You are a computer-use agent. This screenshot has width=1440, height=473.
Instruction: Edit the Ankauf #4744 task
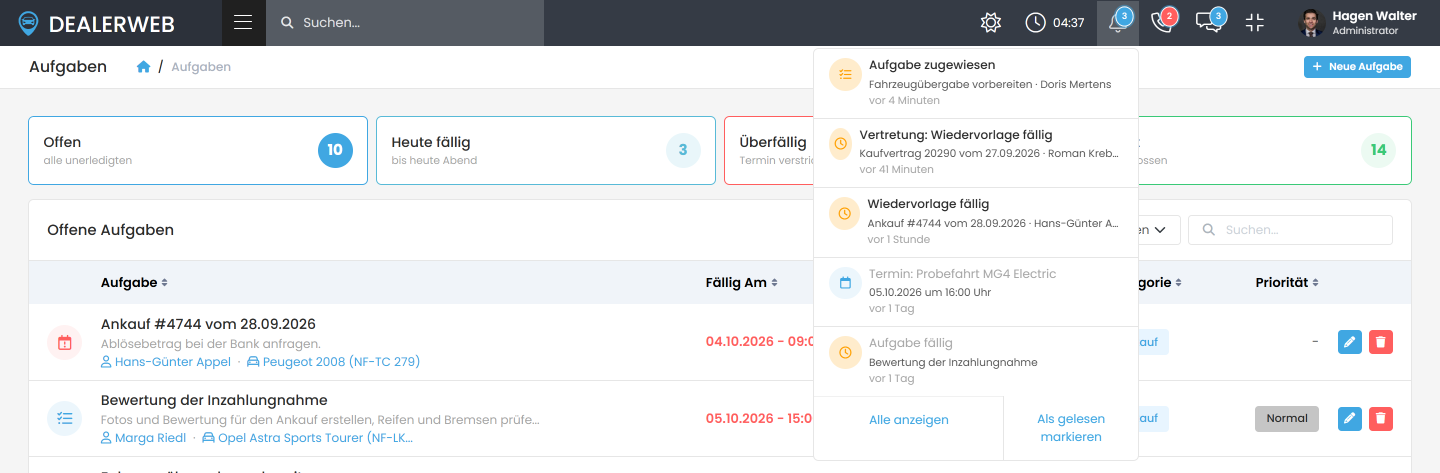coord(1350,342)
